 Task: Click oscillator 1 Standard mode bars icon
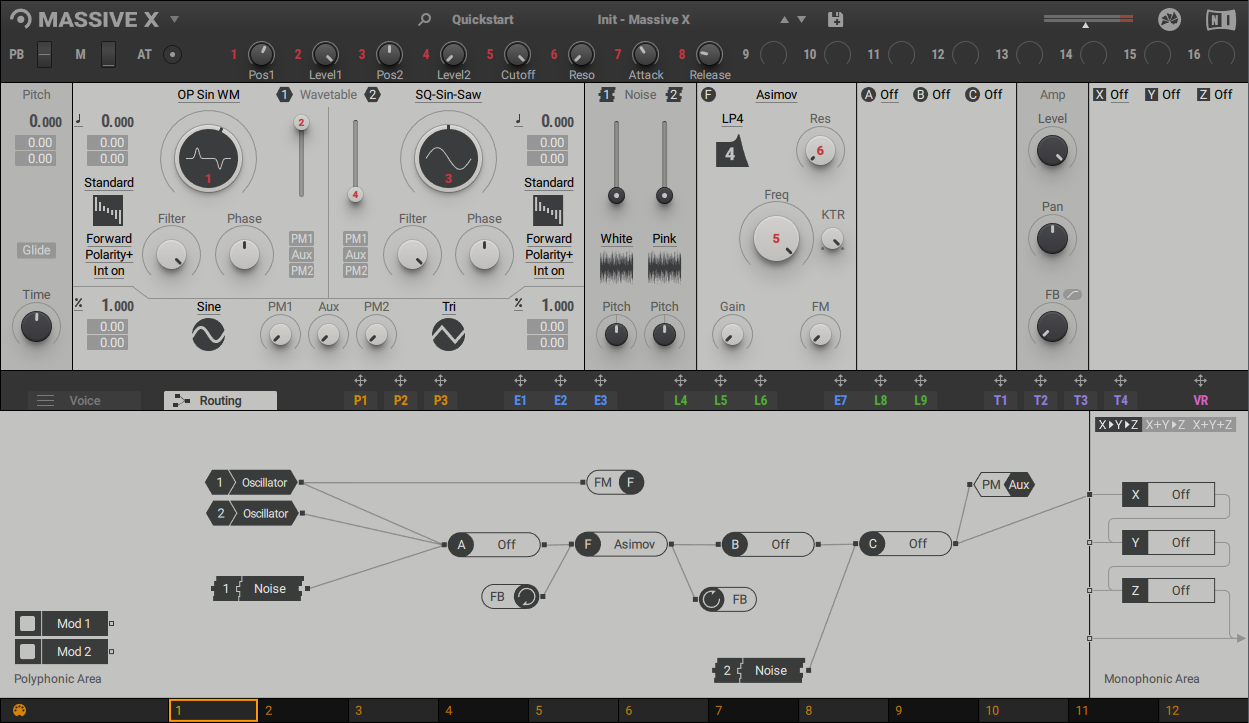tap(108, 210)
